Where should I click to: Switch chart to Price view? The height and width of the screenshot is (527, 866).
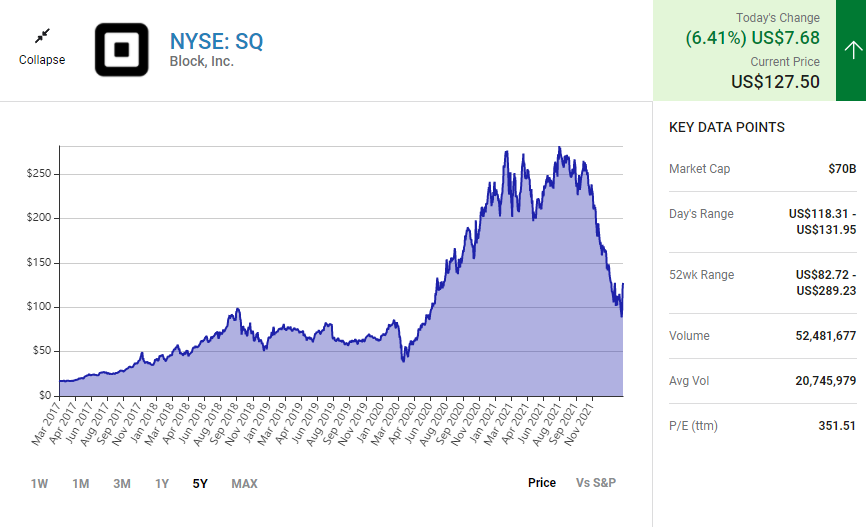pyautogui.click(x=542, y=483)
